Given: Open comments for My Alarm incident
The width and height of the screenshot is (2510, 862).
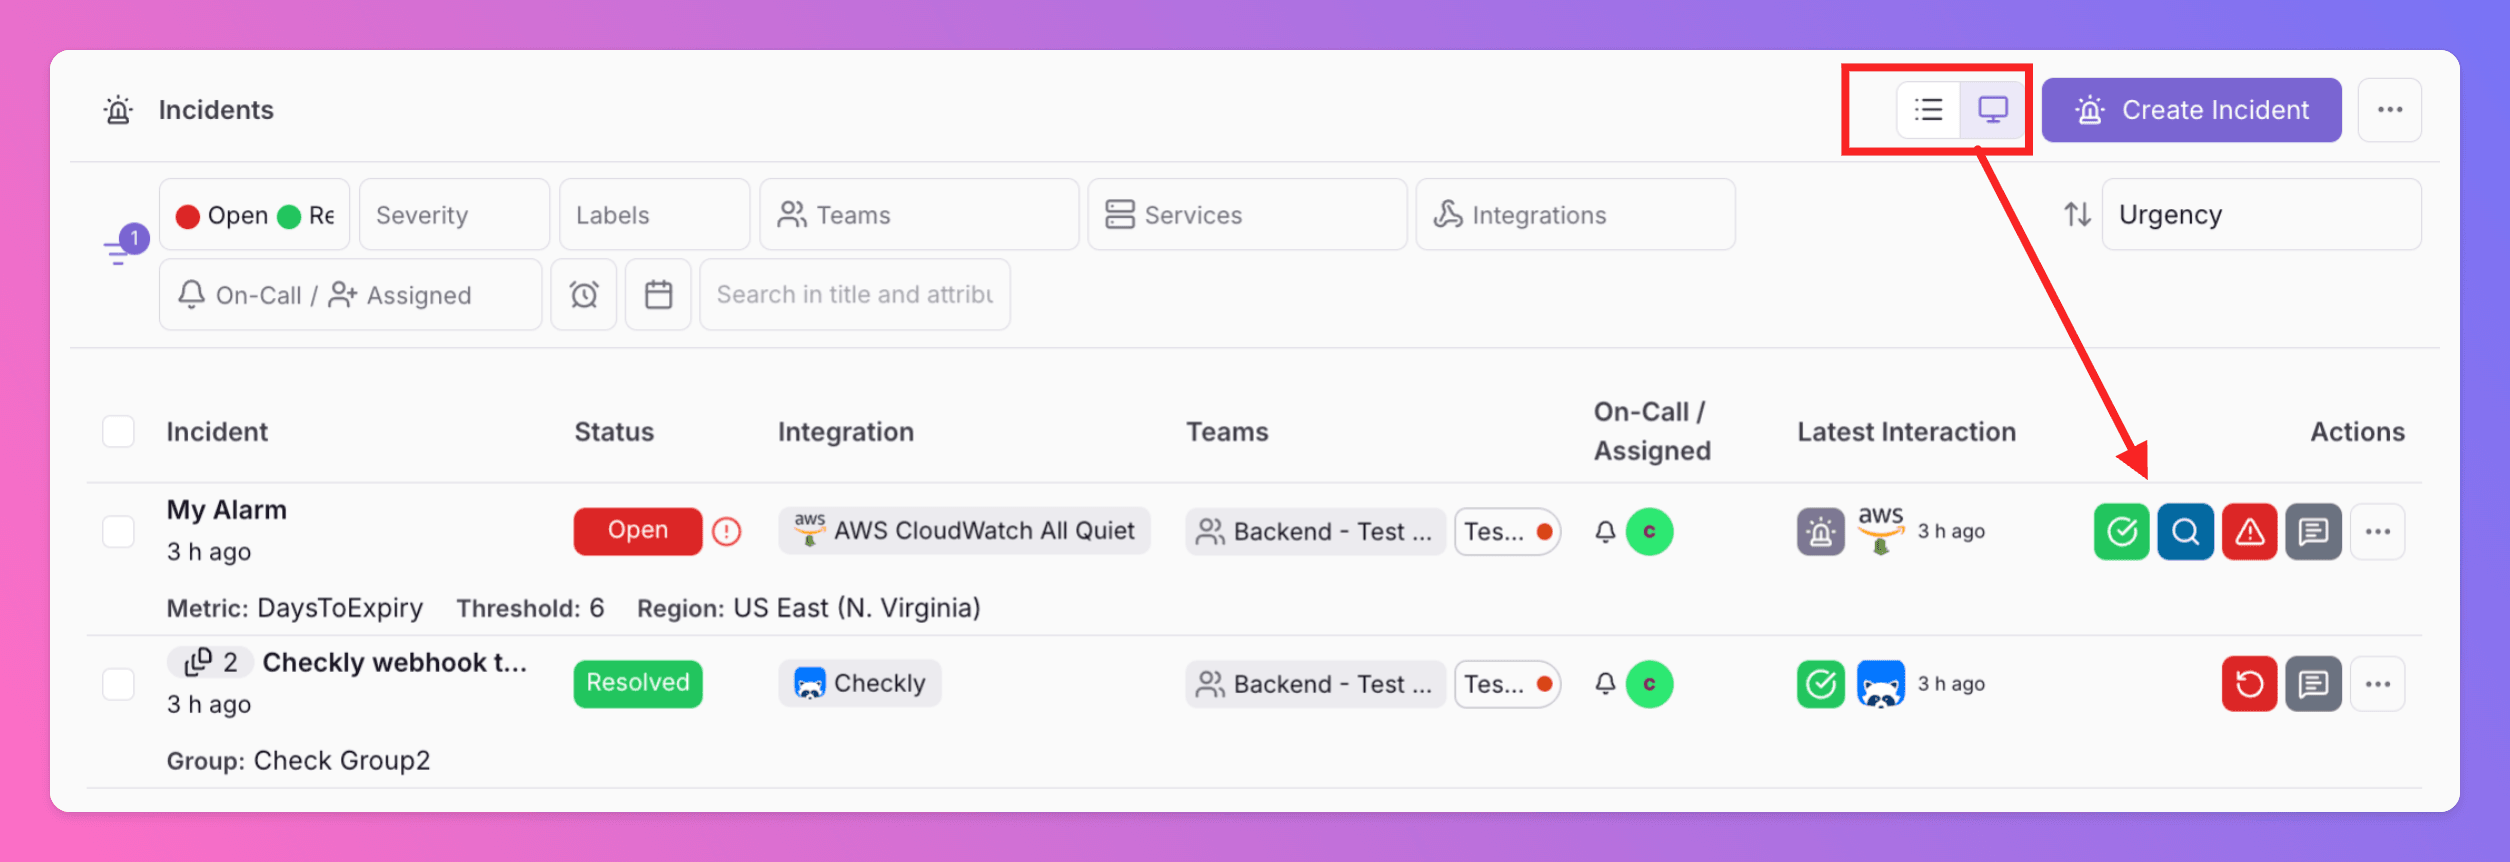Looking at the screenshot, I should pos(2312,531).
